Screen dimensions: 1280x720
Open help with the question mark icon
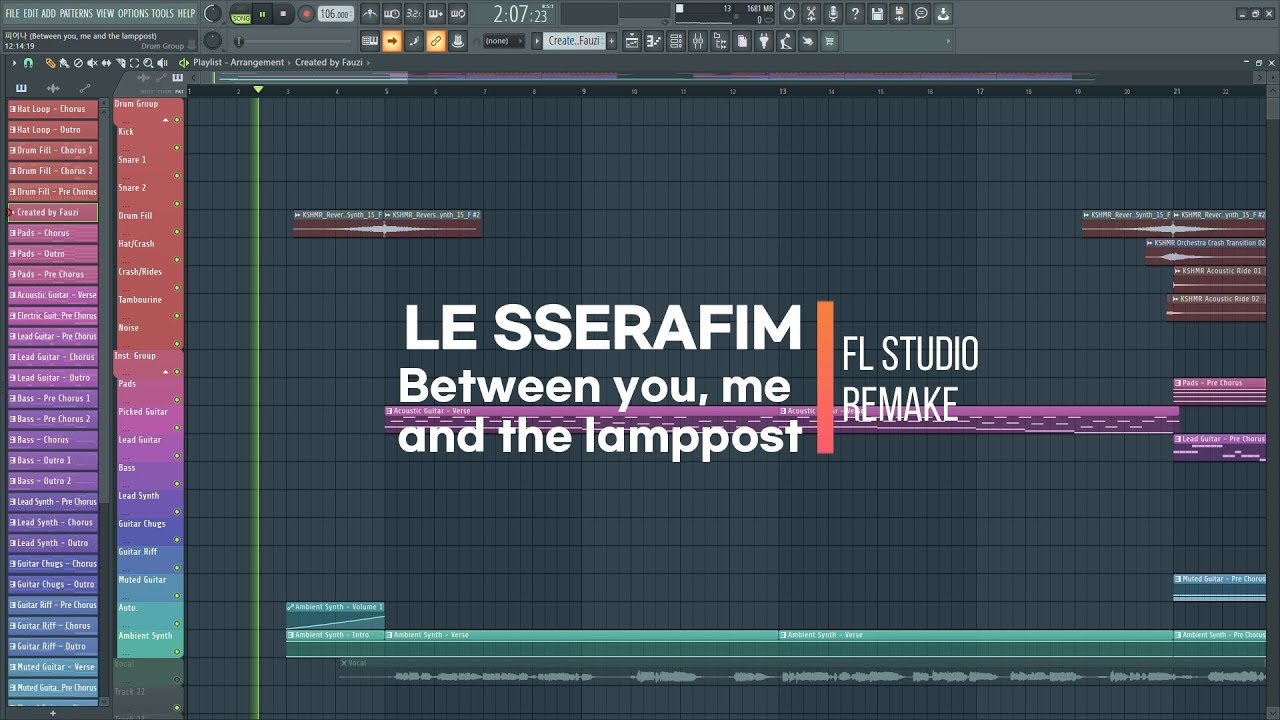point(855,14)
